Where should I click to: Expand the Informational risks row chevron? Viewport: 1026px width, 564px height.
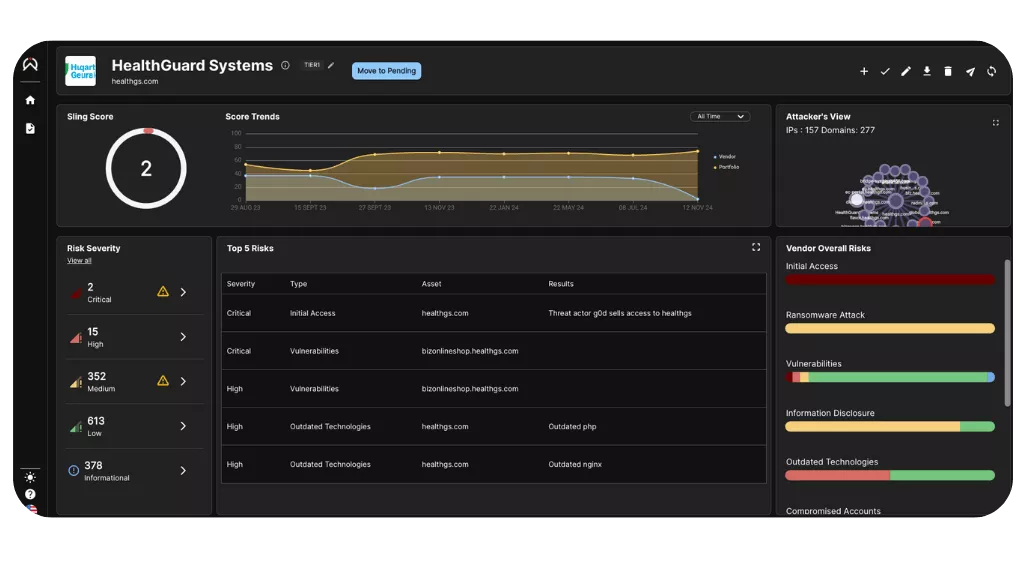[183, 470]
